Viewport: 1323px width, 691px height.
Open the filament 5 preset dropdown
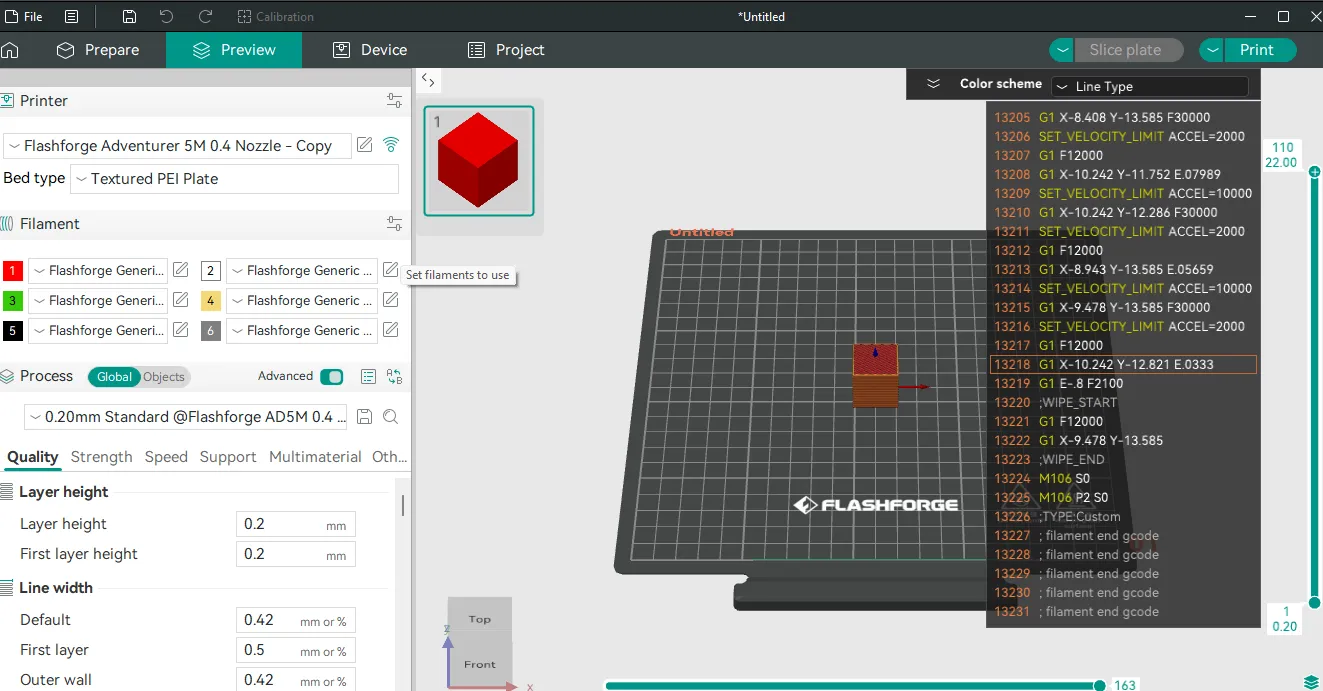[x=98, y=331]
